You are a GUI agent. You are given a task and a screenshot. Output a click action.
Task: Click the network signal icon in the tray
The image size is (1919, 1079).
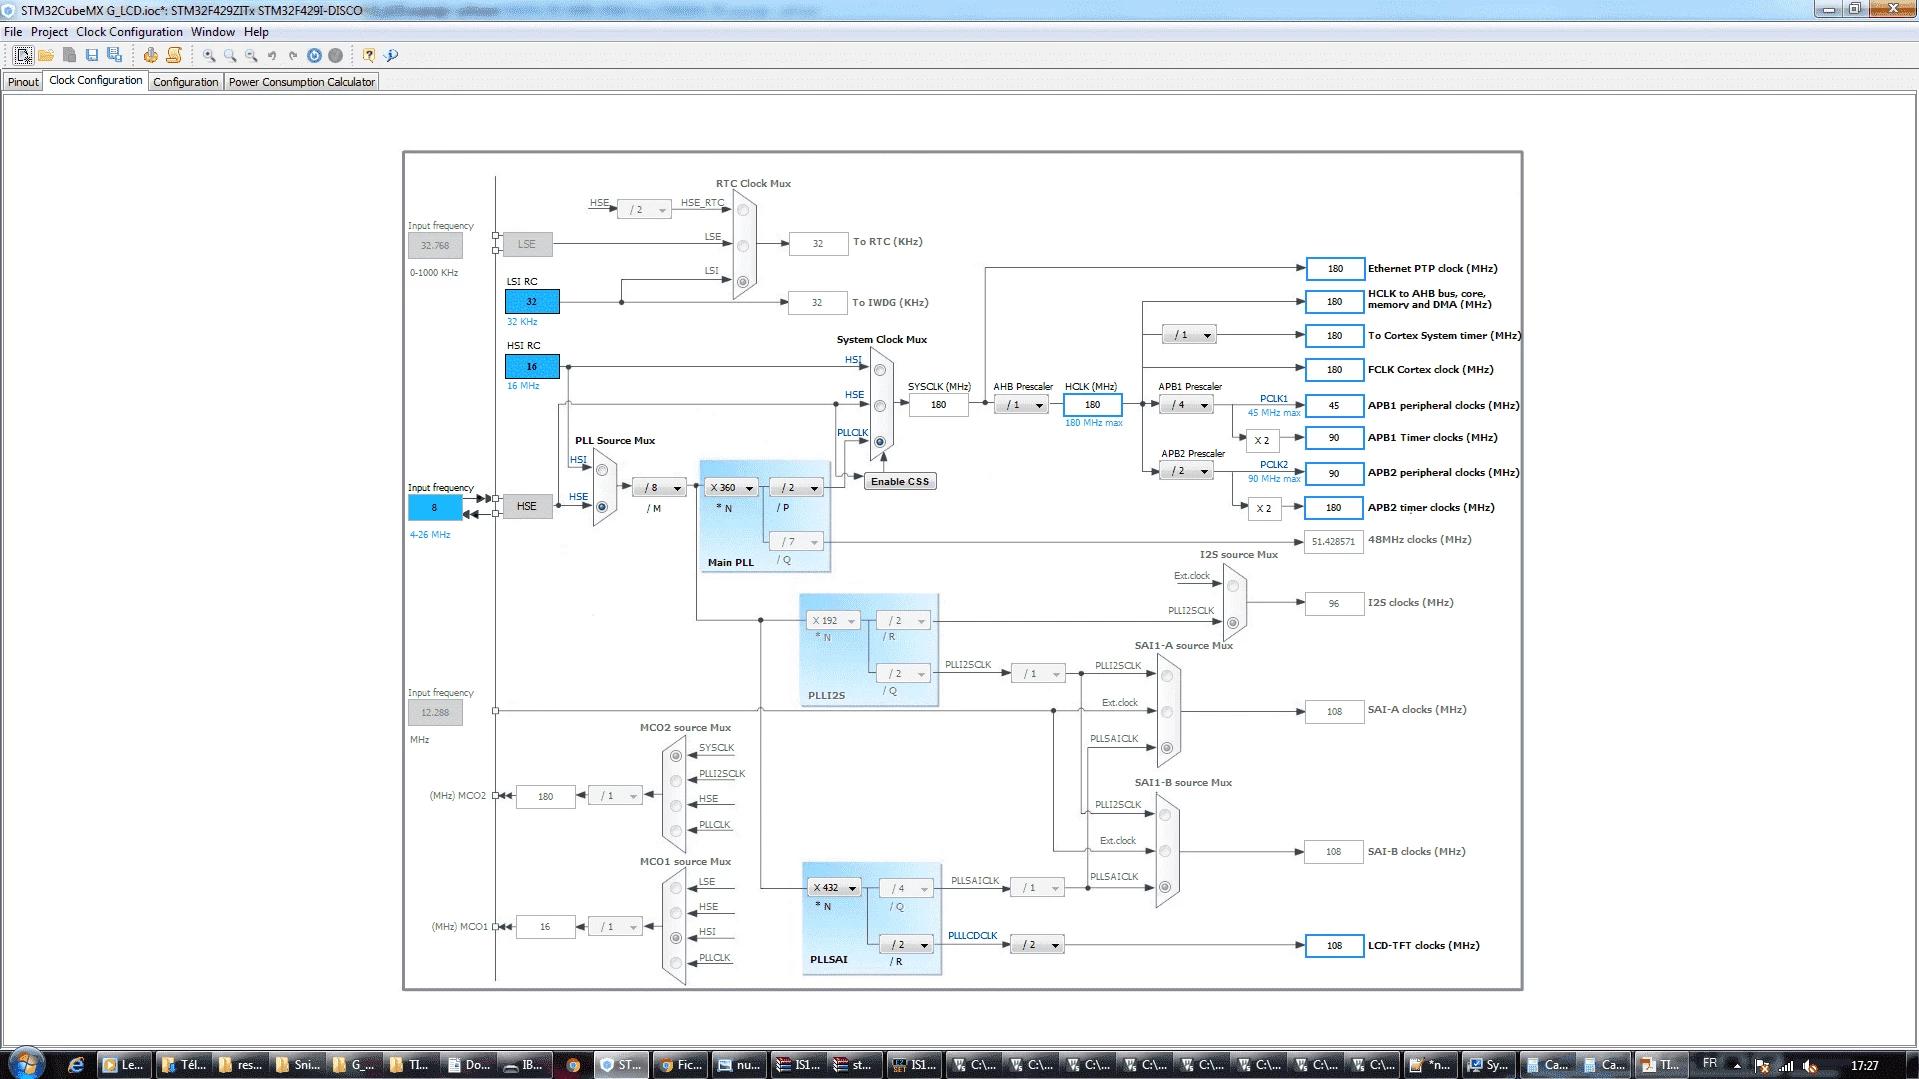pos(1786,1066)
